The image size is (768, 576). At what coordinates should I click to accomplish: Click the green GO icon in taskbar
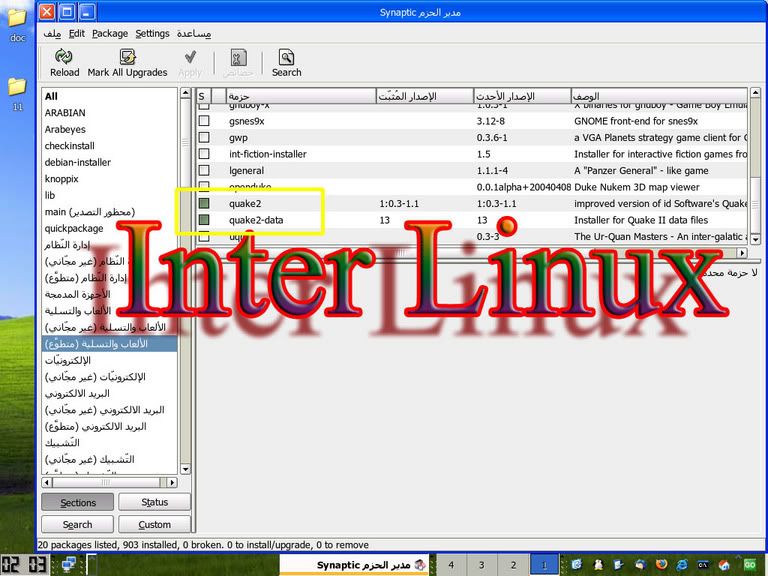pyautogui.click(x=749, y=565)
